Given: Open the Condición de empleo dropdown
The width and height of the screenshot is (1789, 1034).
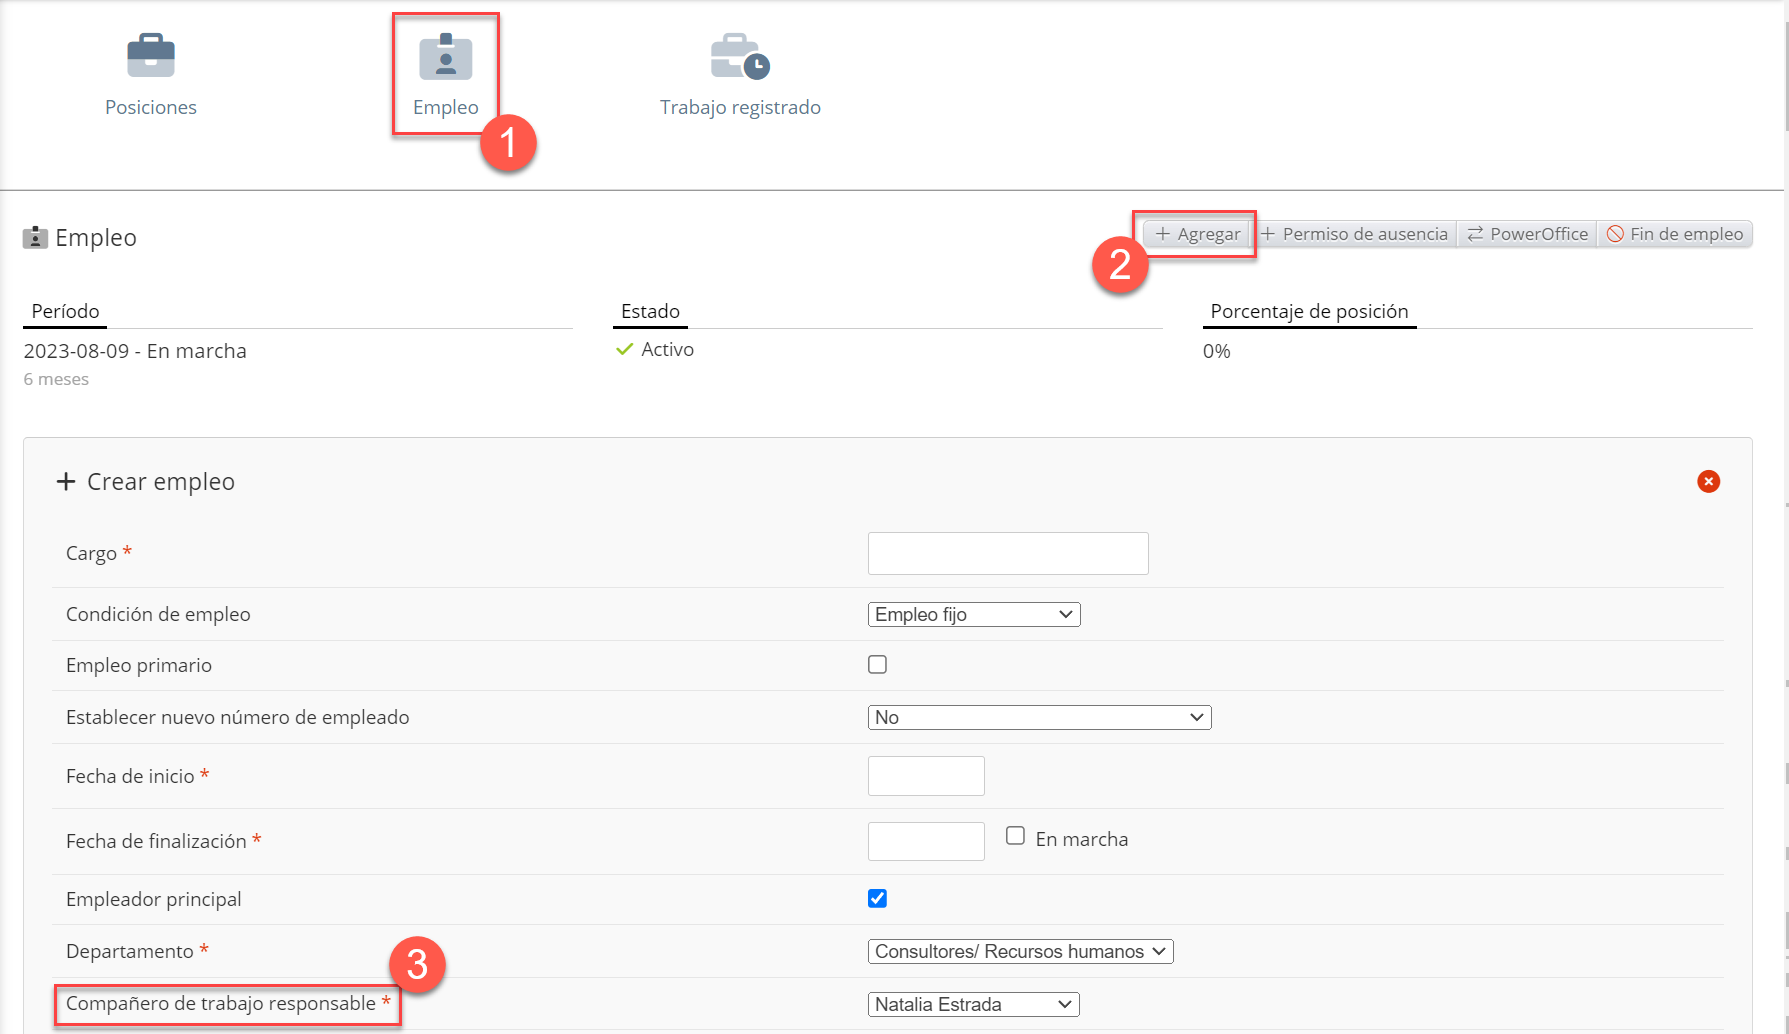Looking at the screenshot, I should point(973,615).
